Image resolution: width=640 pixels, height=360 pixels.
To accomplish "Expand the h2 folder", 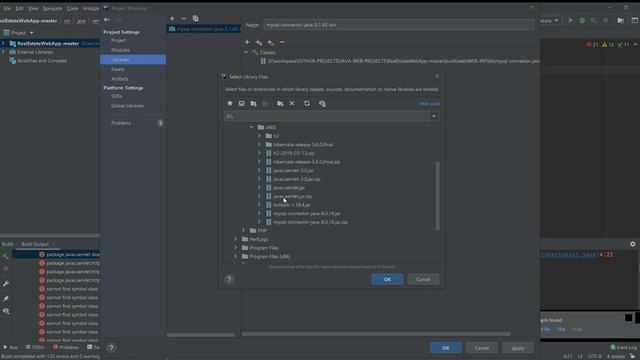I will coord(259,136).
